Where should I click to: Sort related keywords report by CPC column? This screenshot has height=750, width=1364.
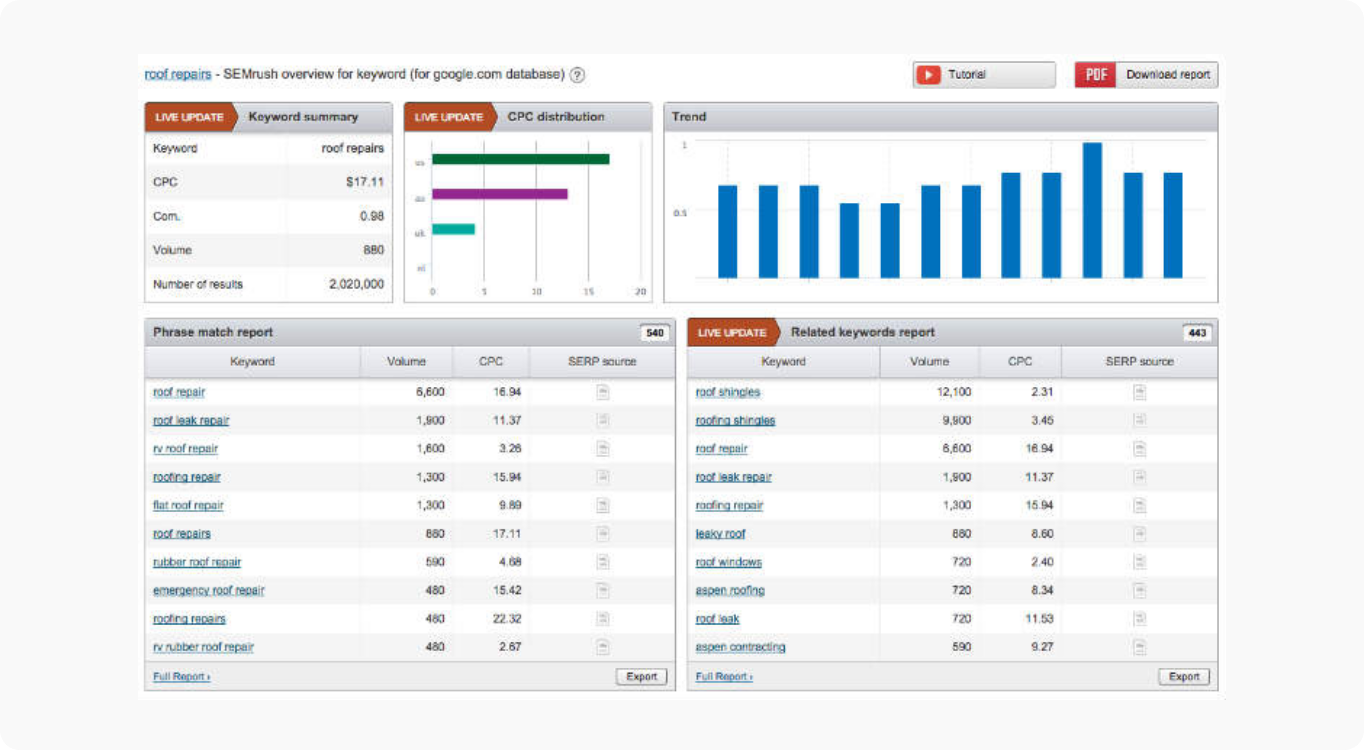pos(1020,362)
